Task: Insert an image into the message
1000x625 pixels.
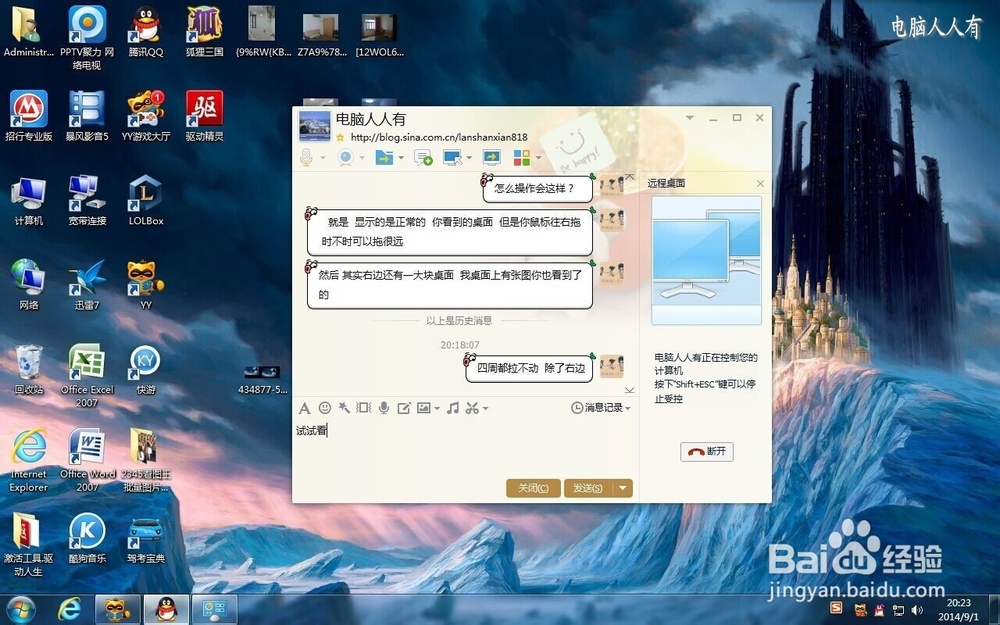Action: tap(425, 408)
